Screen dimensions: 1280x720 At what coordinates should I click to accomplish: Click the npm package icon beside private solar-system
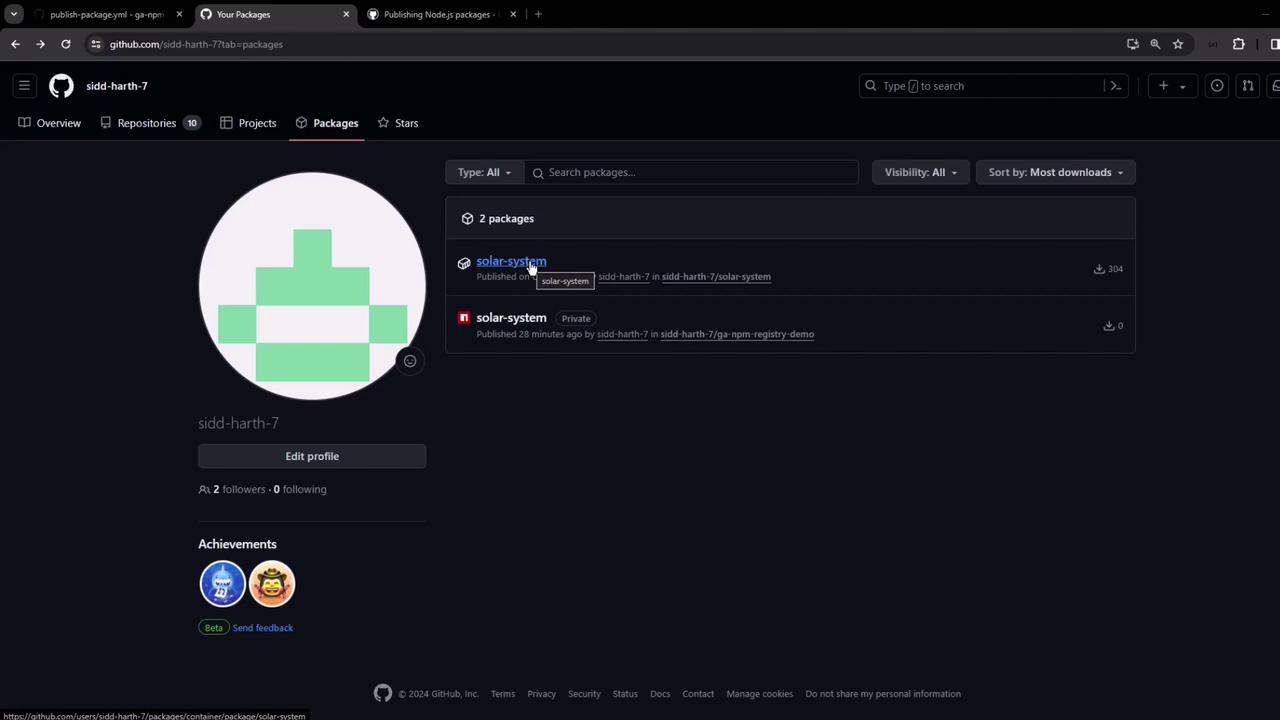coord(464,318)
